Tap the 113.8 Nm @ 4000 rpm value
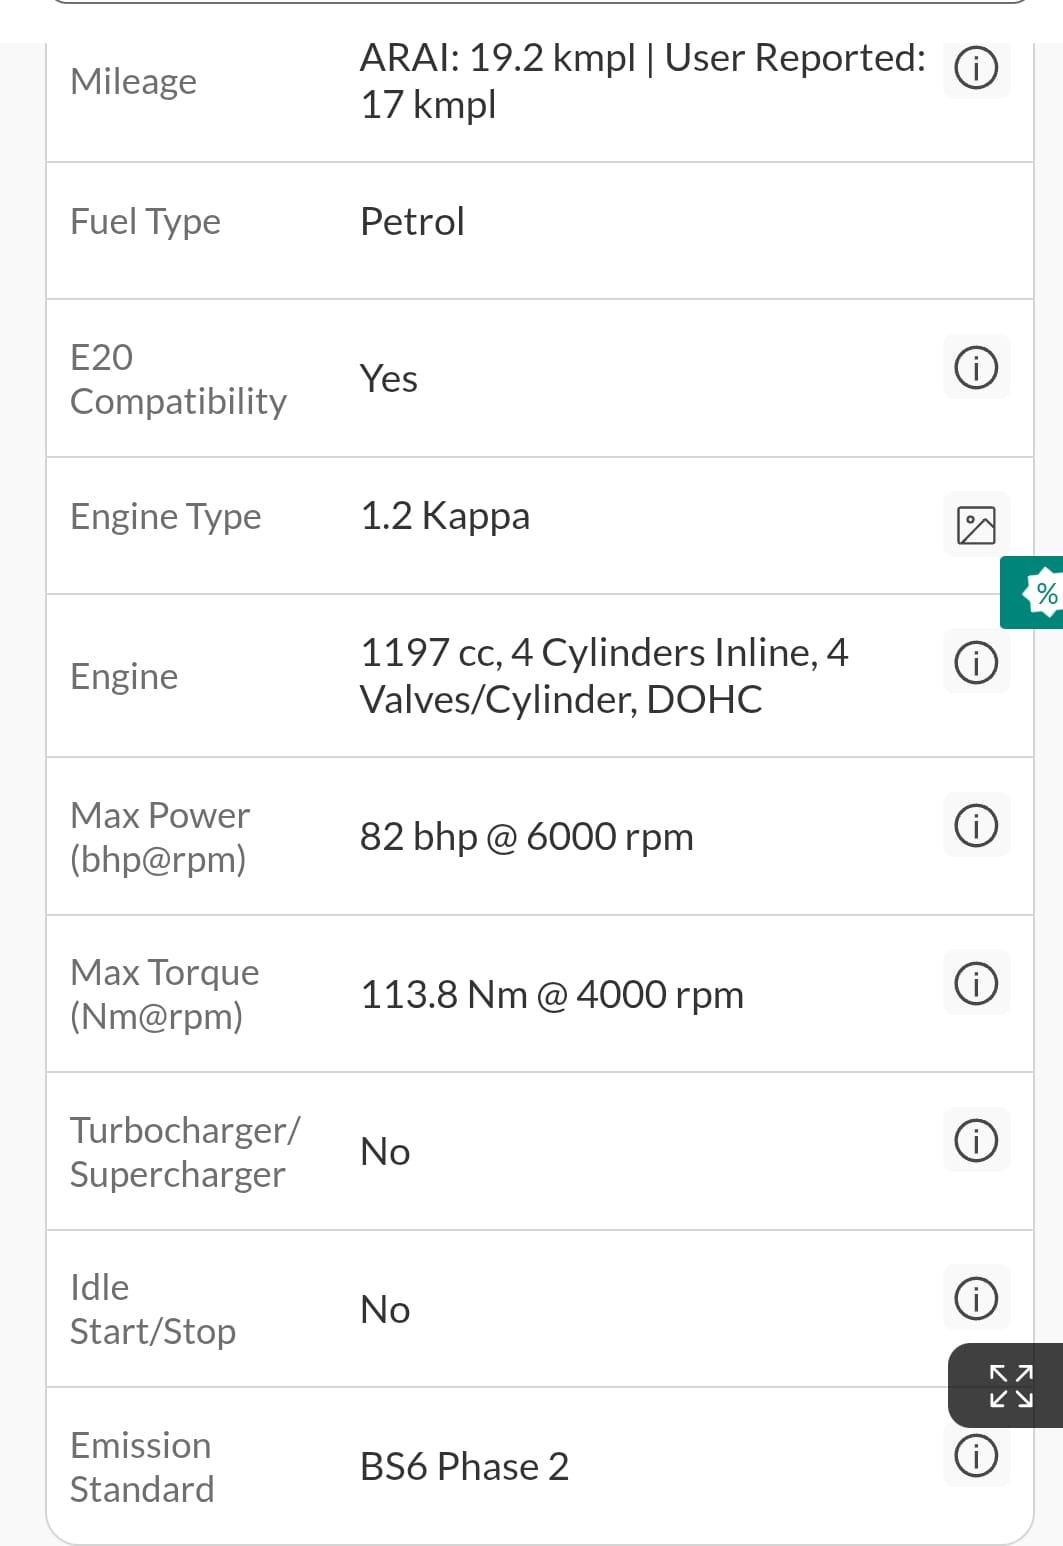Viewport: 1063px width, 1546px height. pyautogui.click(x=551, y=995)
